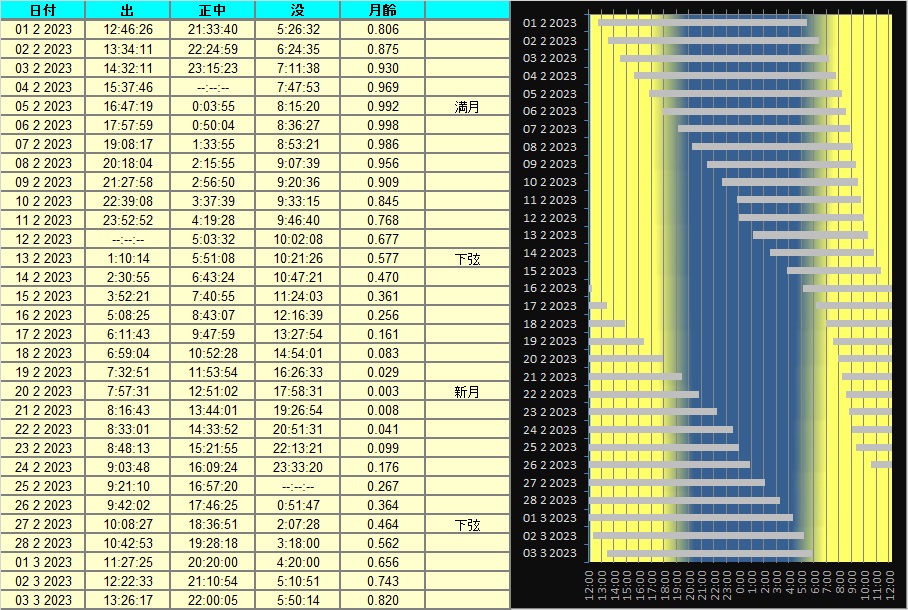Click the 0:00 label on the chart time axis
Viewport: 908px width, 610px height.
coord(740,582)
